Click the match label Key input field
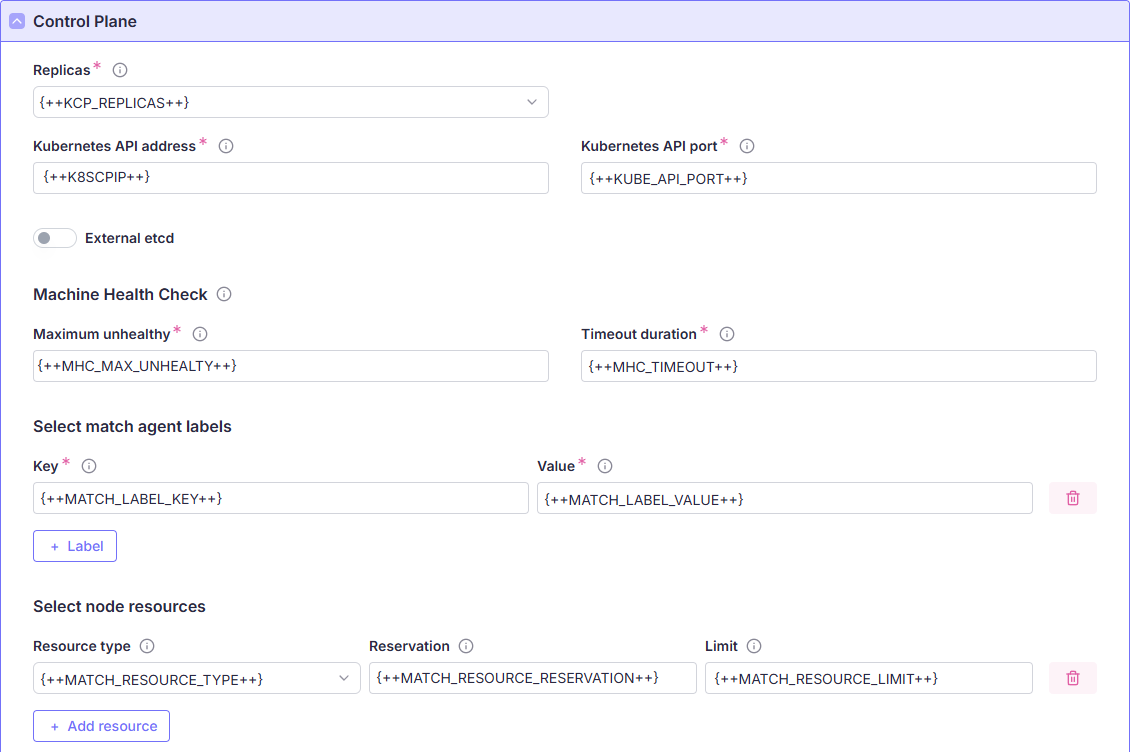Screen dimensions: 1130x752 280,498
